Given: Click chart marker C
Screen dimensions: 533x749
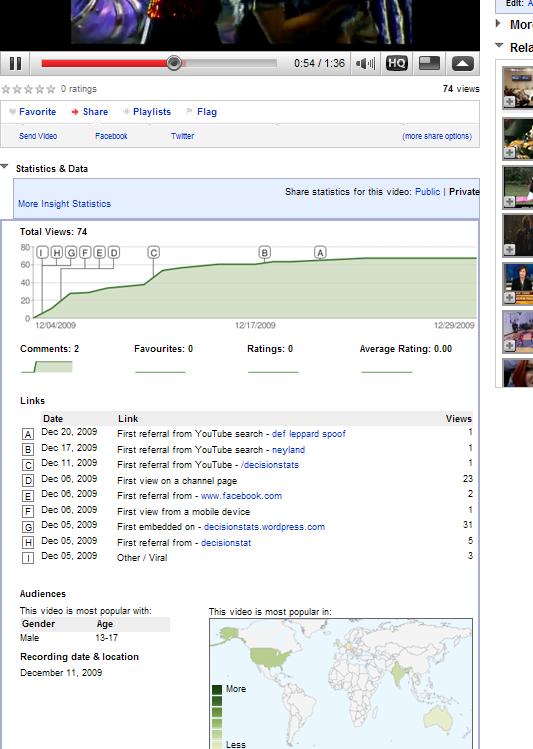Looking at the screenshot, I should [153, 253].
